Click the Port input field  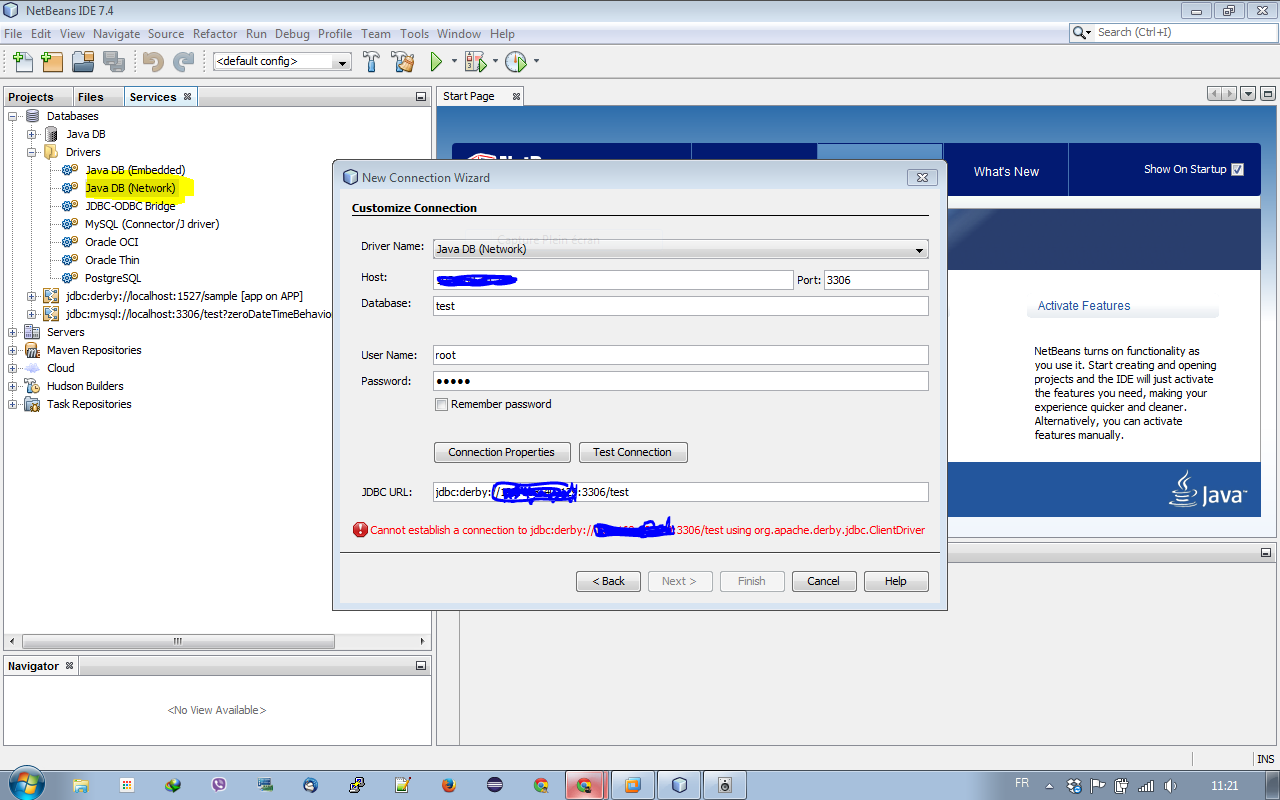876,280
